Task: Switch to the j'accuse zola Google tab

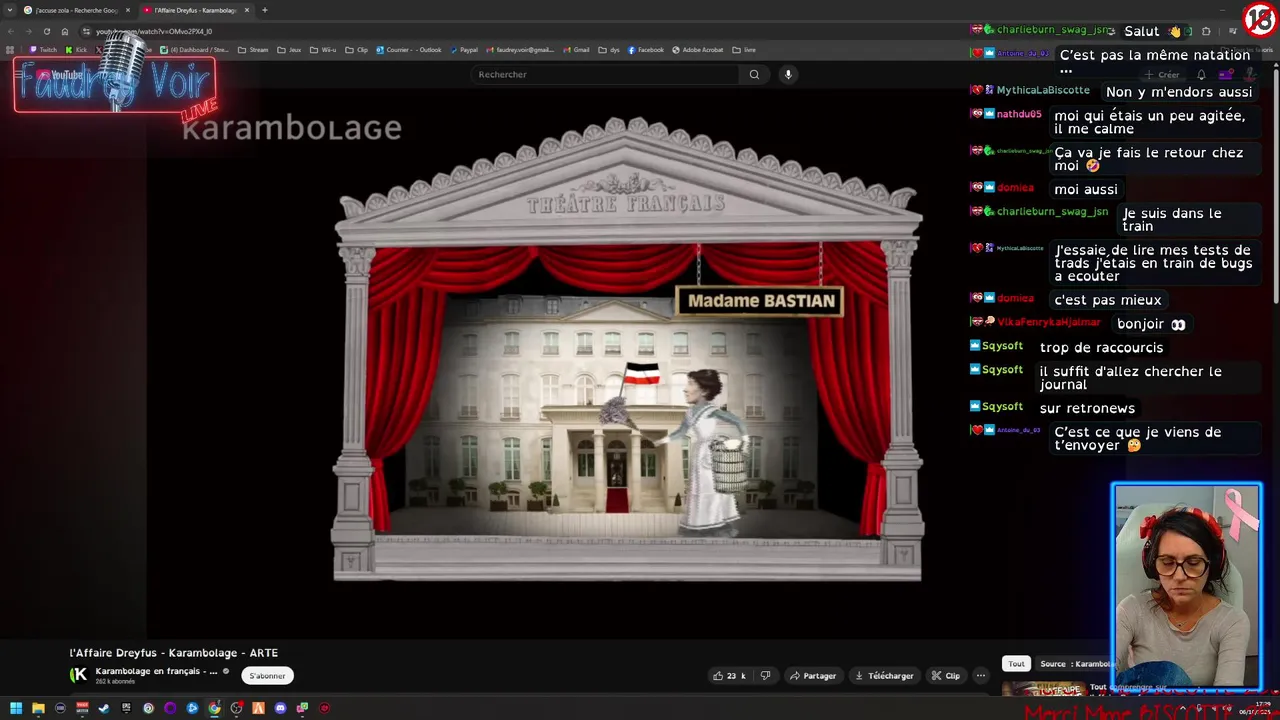Action: 76,10
